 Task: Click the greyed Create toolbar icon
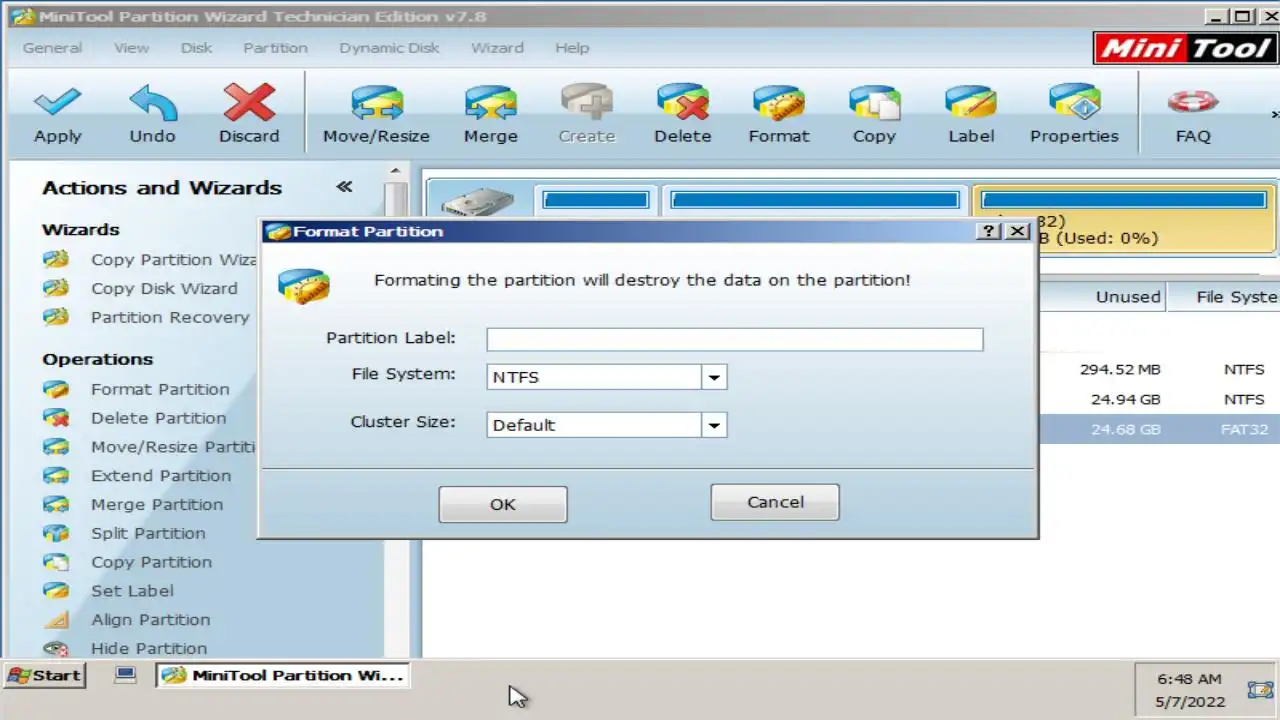[586, 102]
